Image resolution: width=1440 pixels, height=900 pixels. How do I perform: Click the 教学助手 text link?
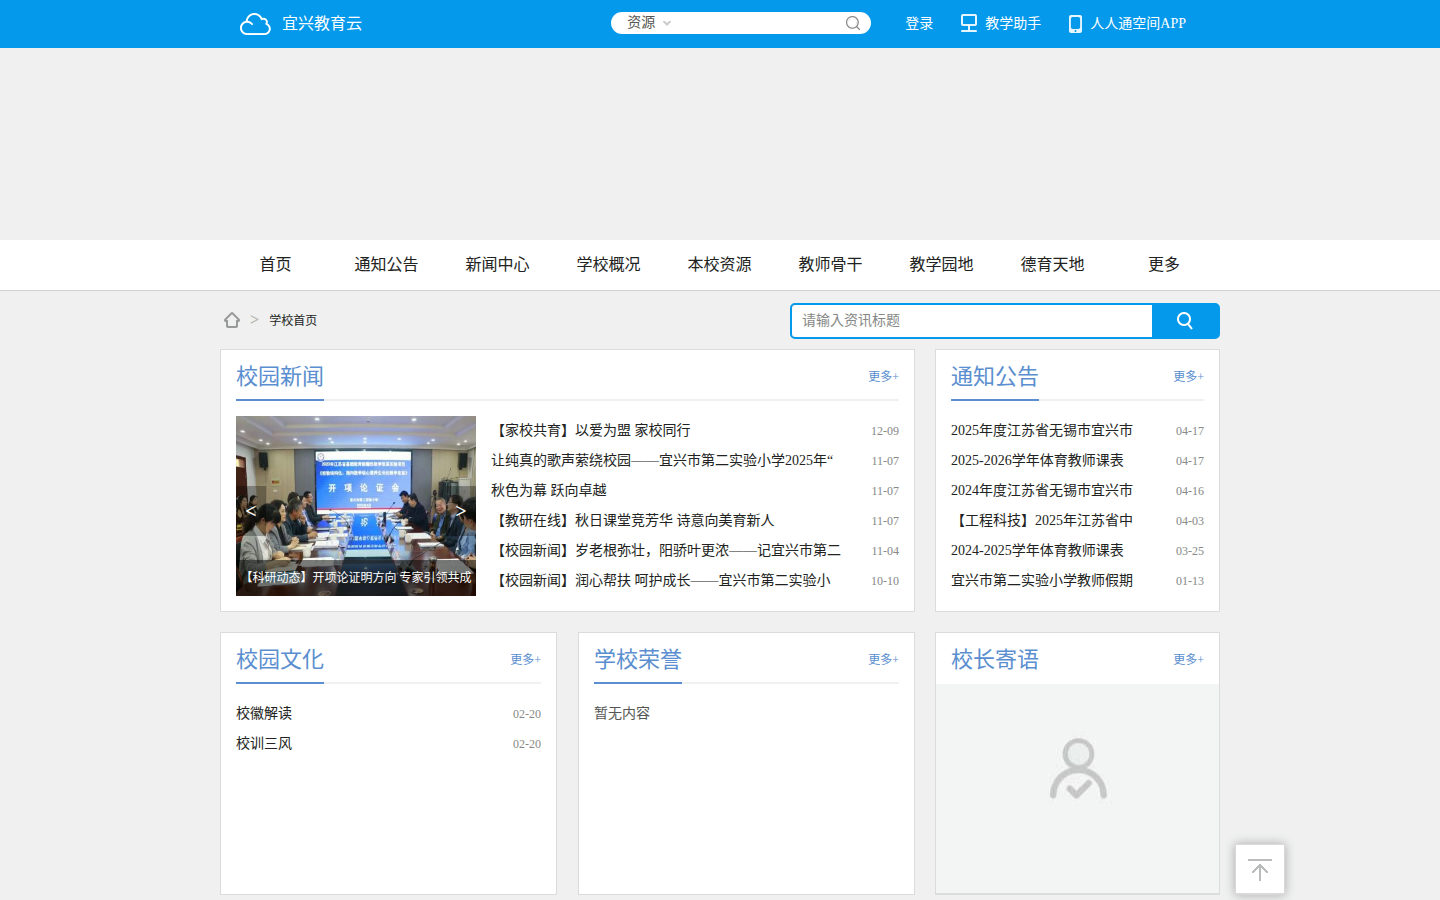pos(1013,24)
